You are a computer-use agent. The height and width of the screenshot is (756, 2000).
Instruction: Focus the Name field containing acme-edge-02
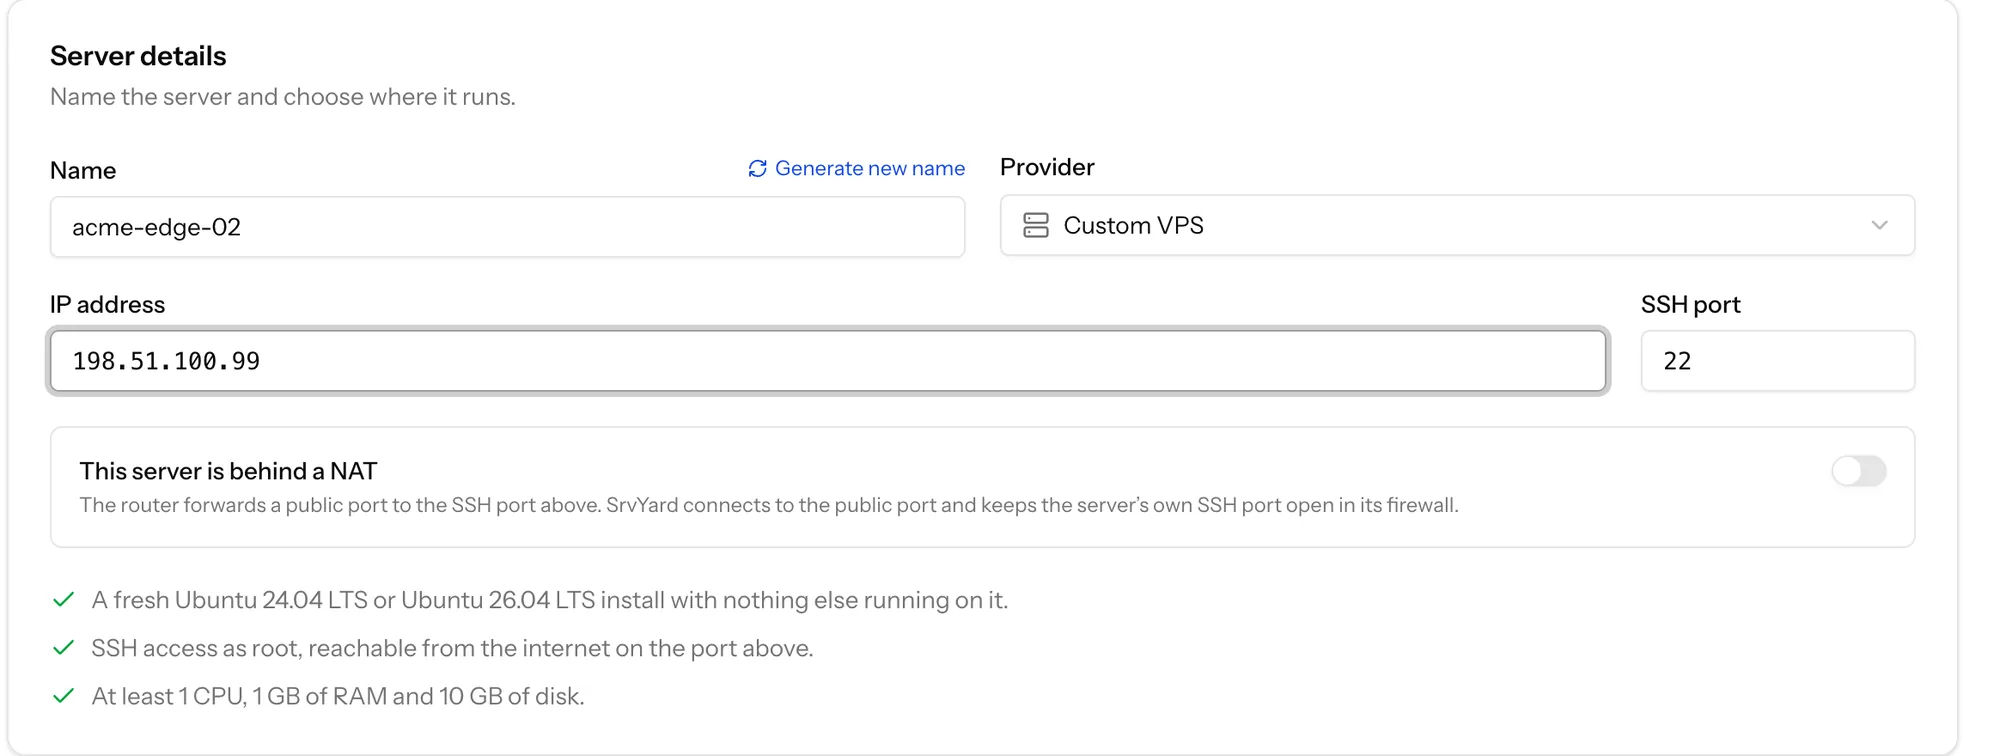coord(507,227)
